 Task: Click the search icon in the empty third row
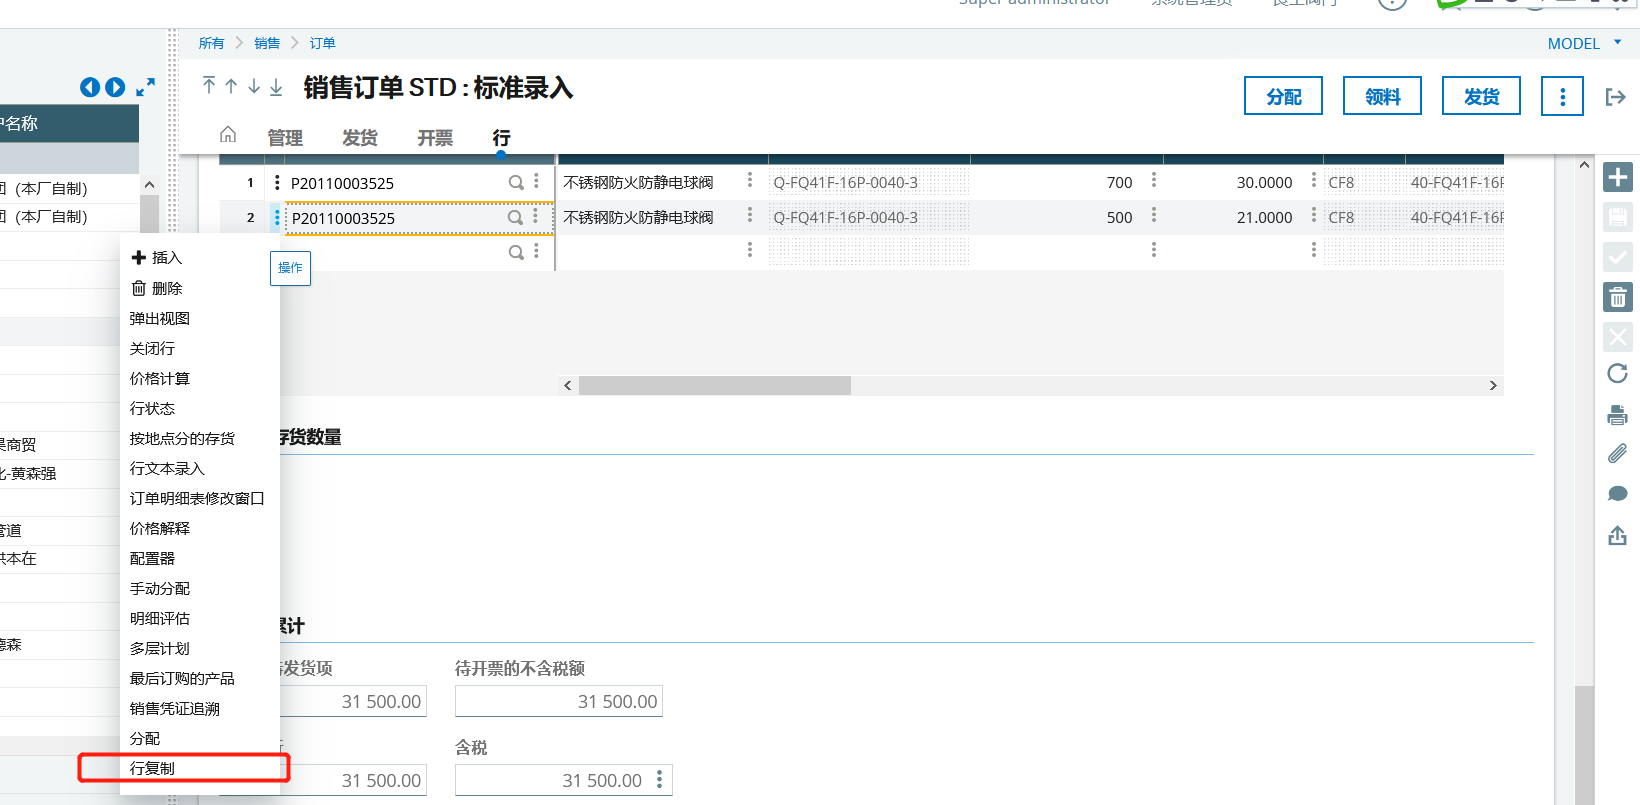point(516,253)
